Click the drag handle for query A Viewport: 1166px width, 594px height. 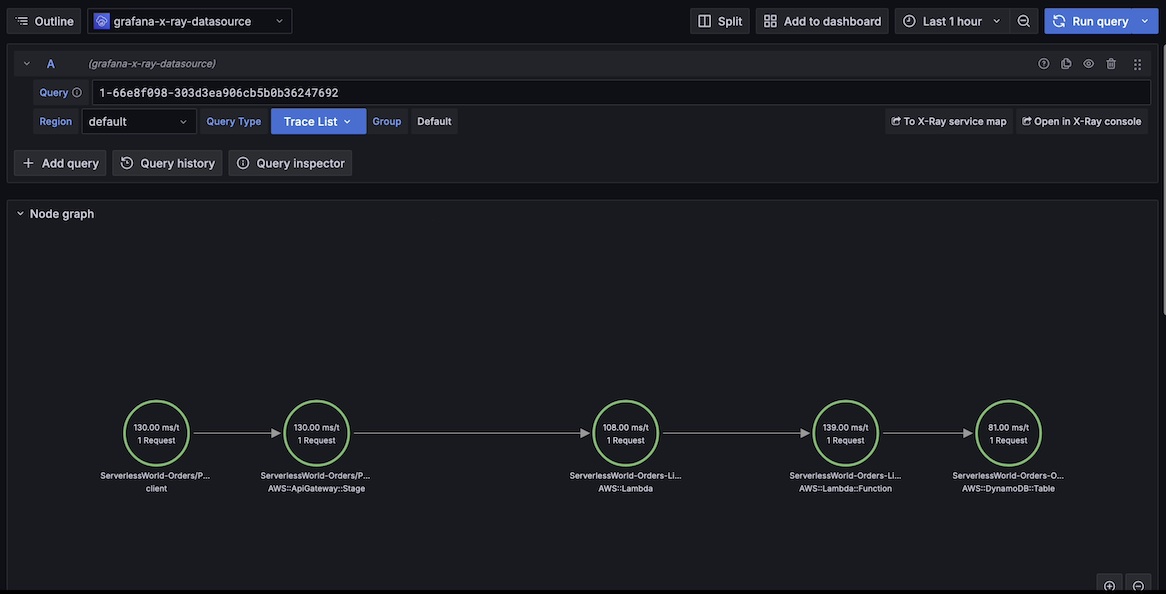pos(1137,64)
